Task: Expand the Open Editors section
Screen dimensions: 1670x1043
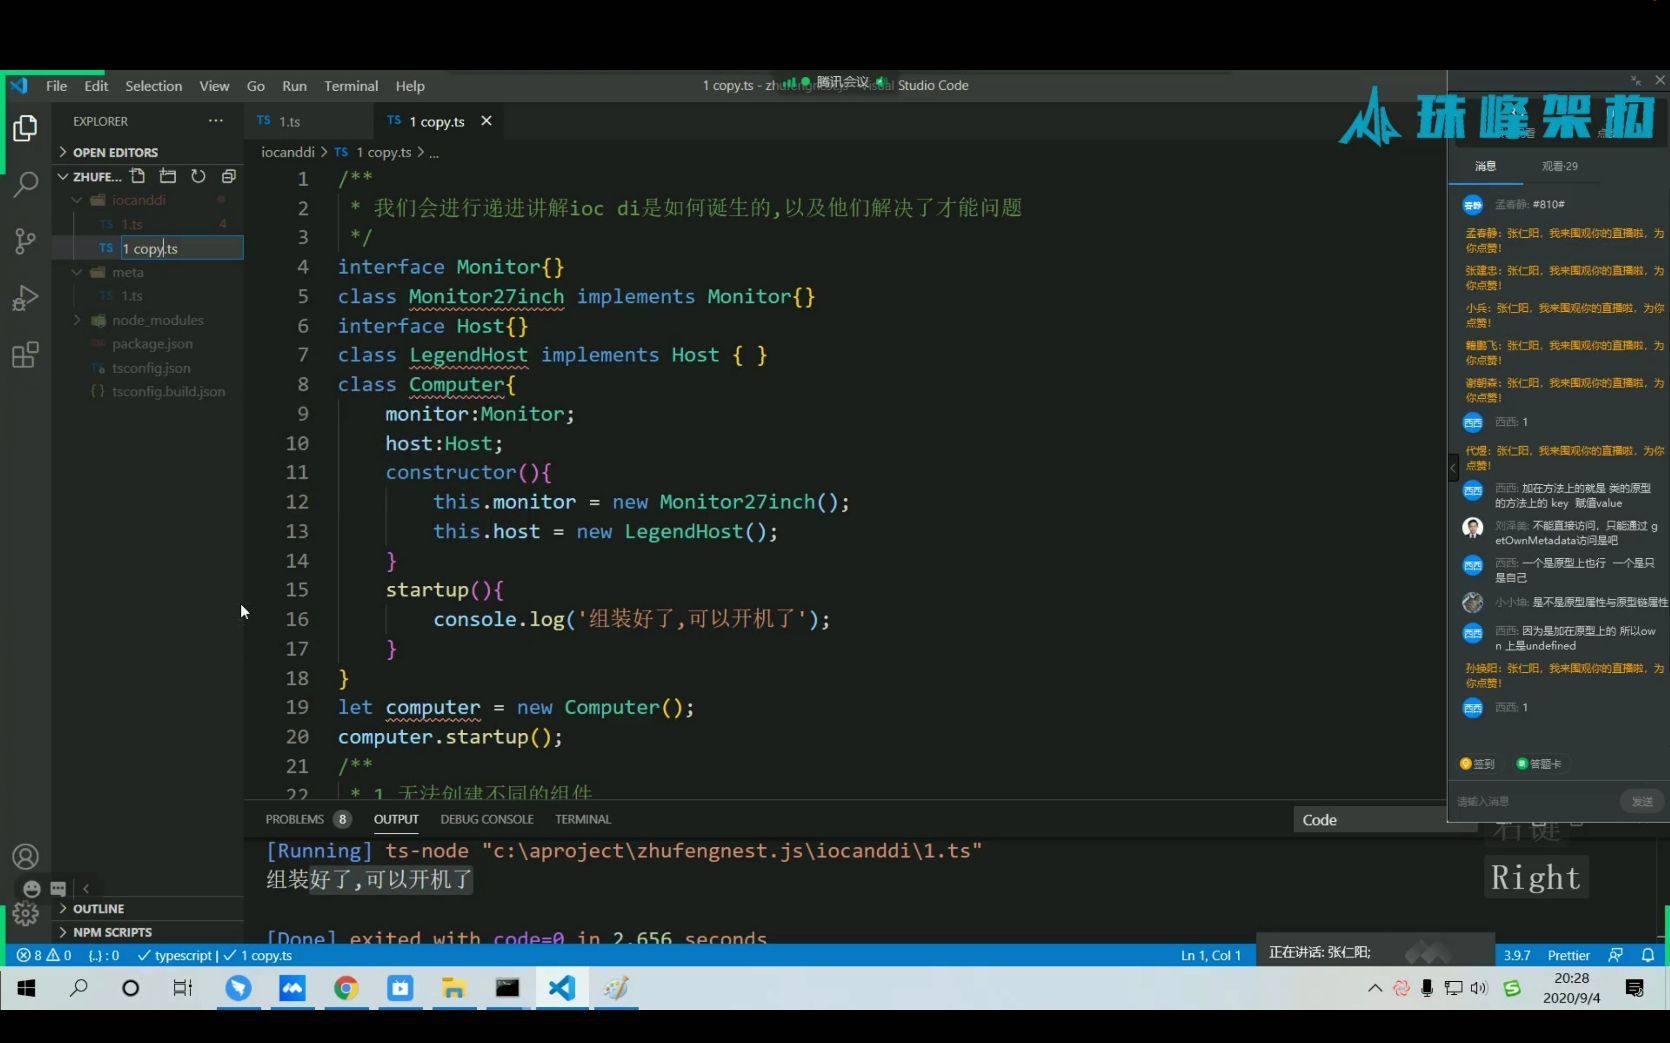Action: (148, 152)
